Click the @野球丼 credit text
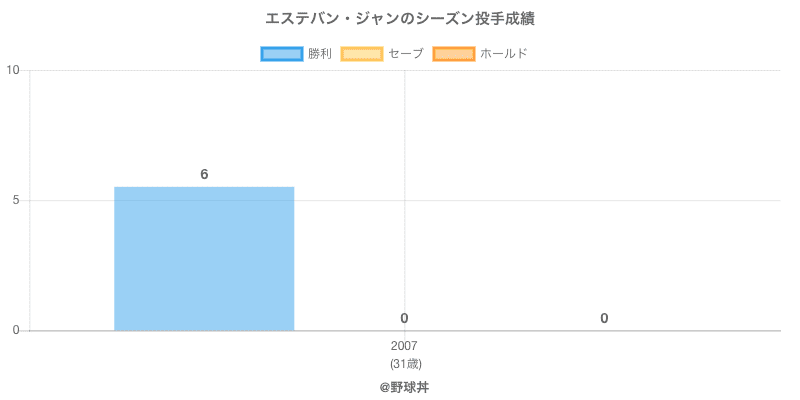Image resolution: width=800 pixels, height=400 pixels. [x=404, y=386]
